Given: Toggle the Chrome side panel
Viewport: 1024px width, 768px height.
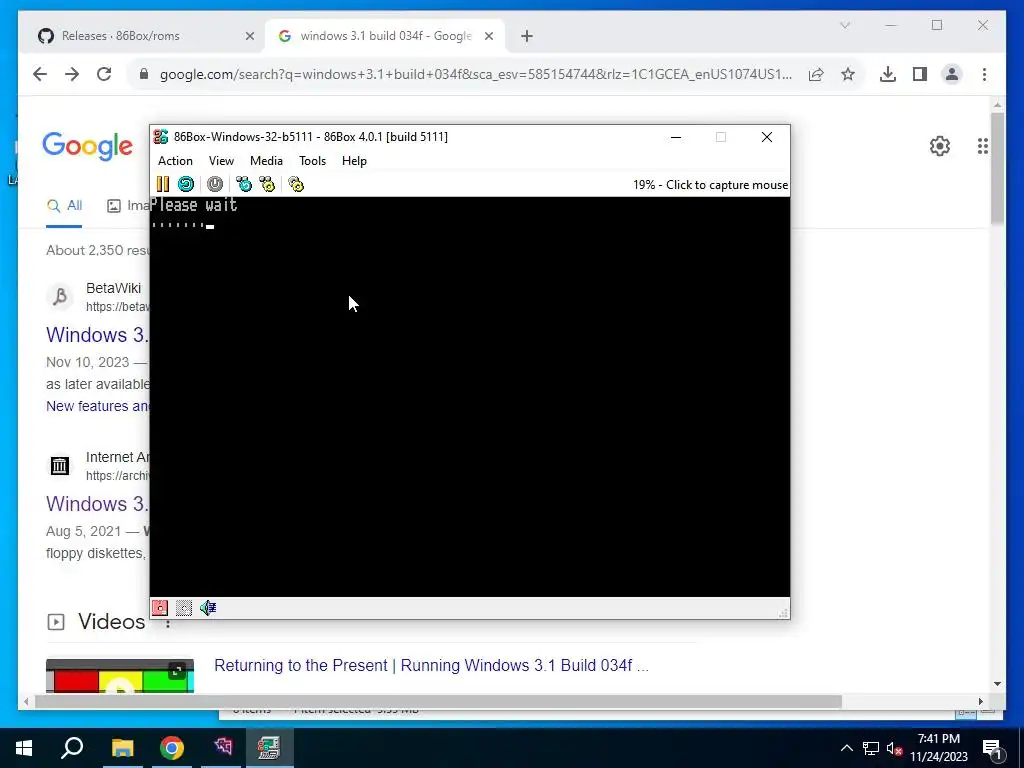Looking at the screenshot, I should click(920, 74).
